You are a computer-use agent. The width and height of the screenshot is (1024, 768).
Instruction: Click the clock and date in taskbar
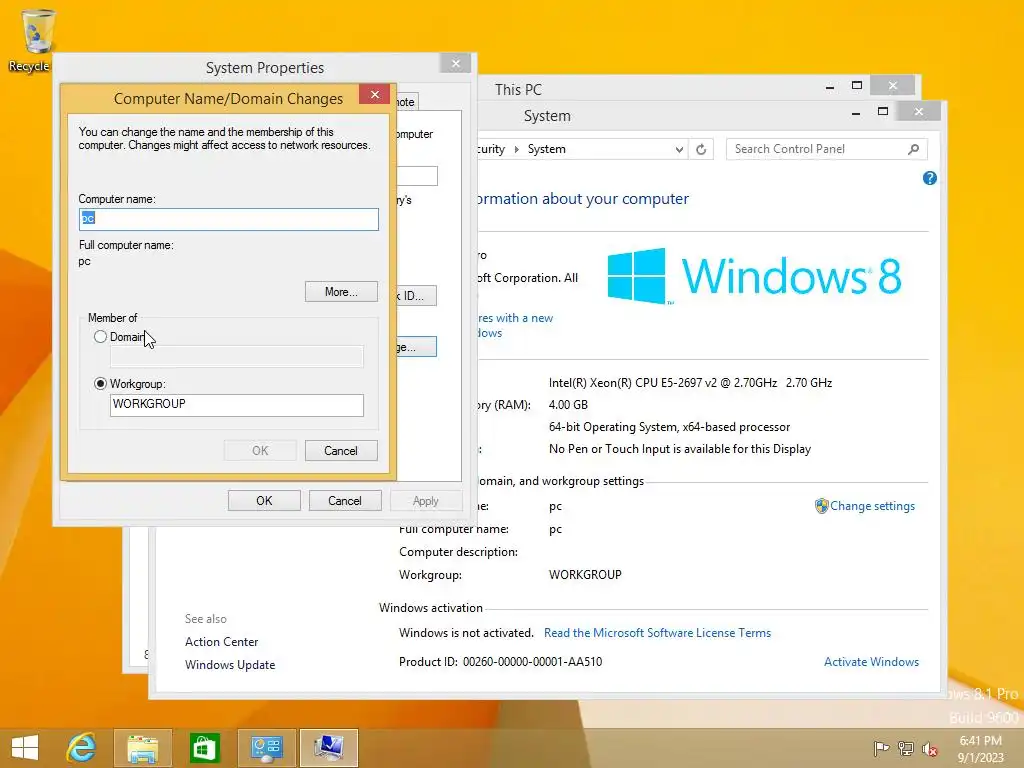[x=980, y=748]
